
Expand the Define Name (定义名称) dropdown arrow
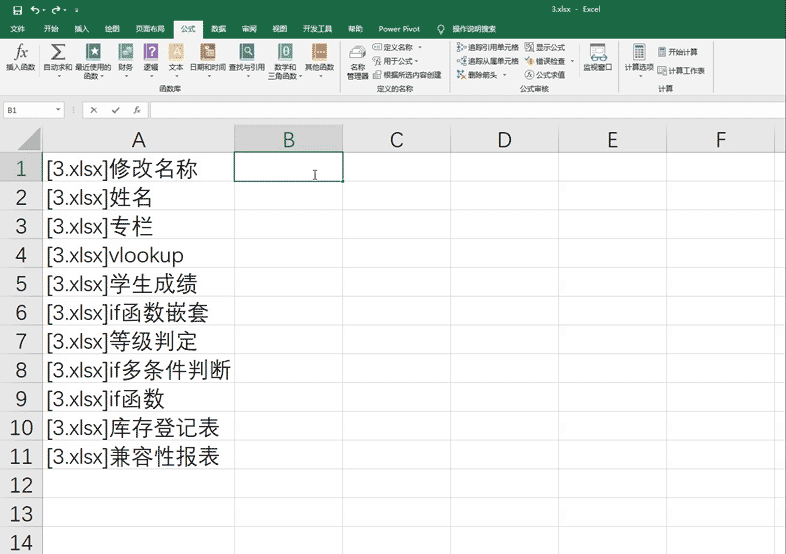pyautogui.click(x=420, y=47)
